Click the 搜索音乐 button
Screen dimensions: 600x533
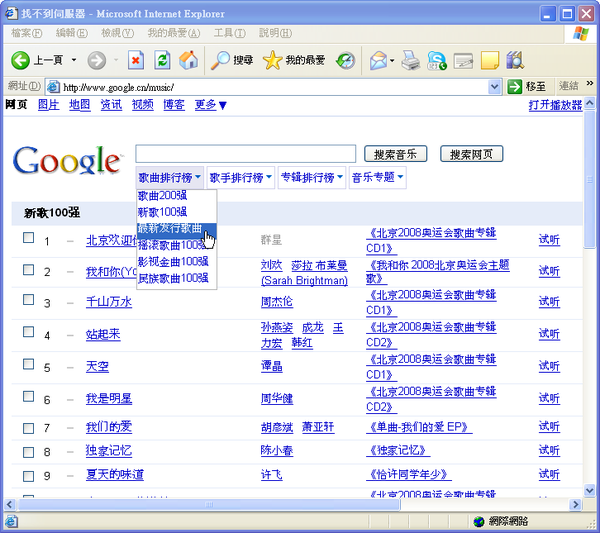[395, 154]
